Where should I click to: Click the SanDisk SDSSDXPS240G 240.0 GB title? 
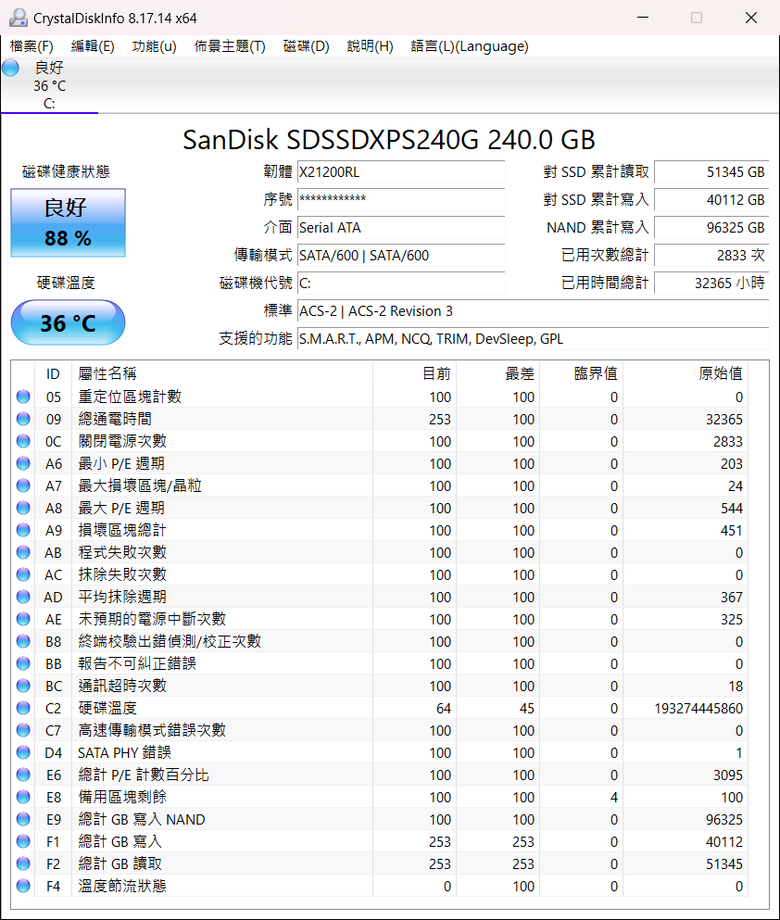(389, 140)
